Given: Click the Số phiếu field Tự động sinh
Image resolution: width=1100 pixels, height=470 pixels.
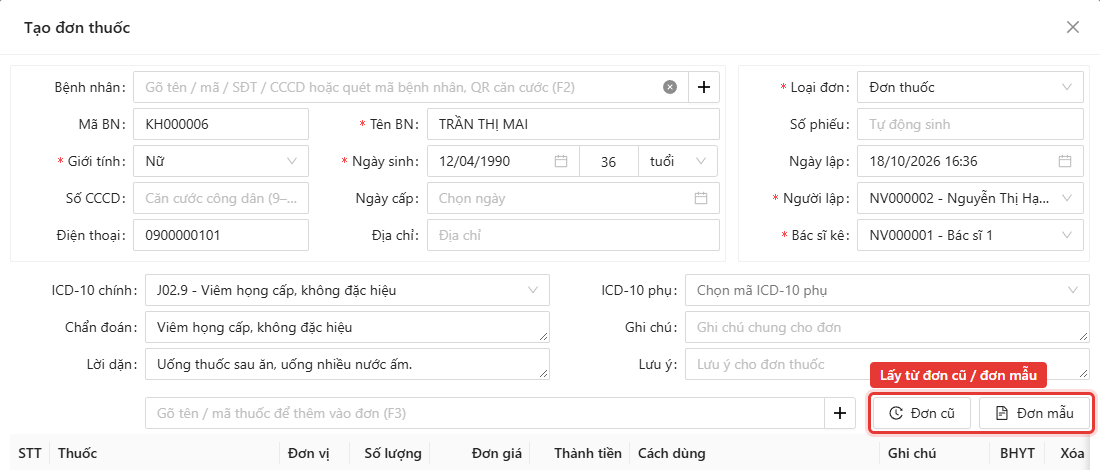Looking at the screenshot, I should 970,124.
